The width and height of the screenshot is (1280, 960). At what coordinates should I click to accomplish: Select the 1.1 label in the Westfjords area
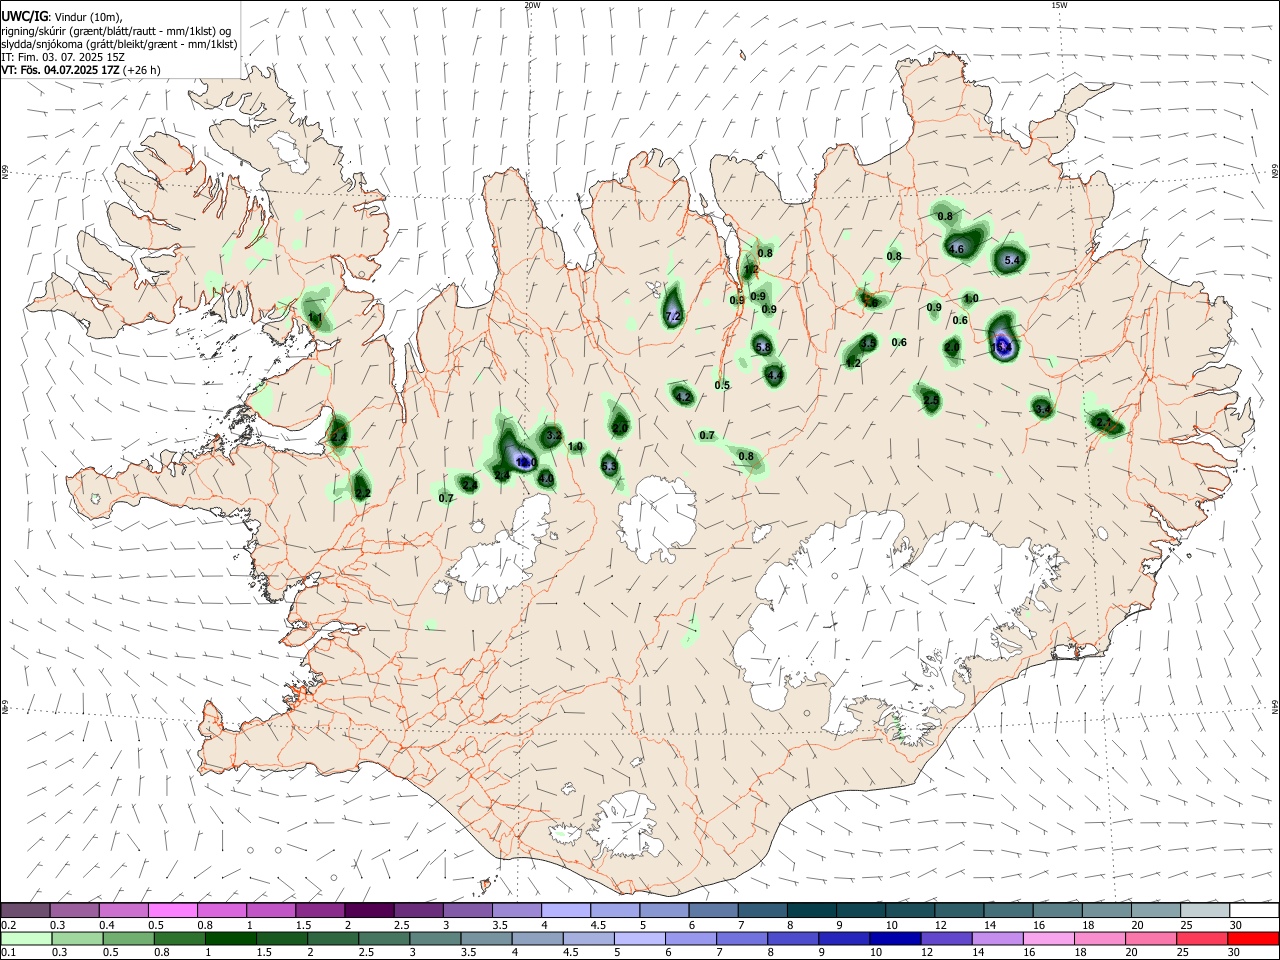click(x=315, y=317)
